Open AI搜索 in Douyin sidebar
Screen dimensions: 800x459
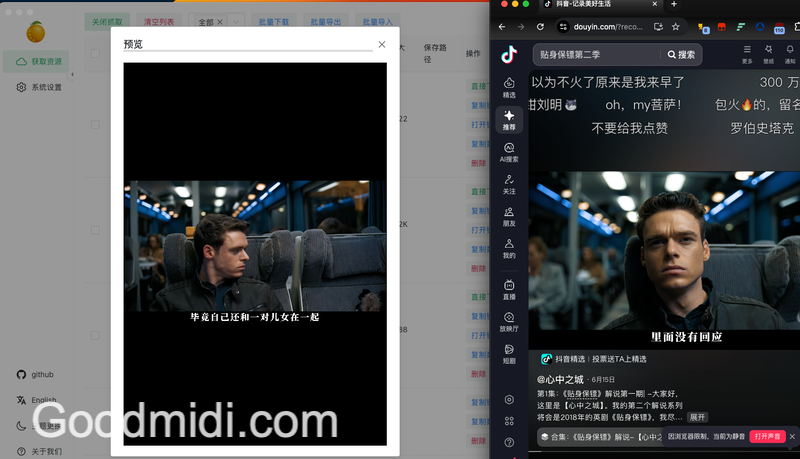click(509, 152)
